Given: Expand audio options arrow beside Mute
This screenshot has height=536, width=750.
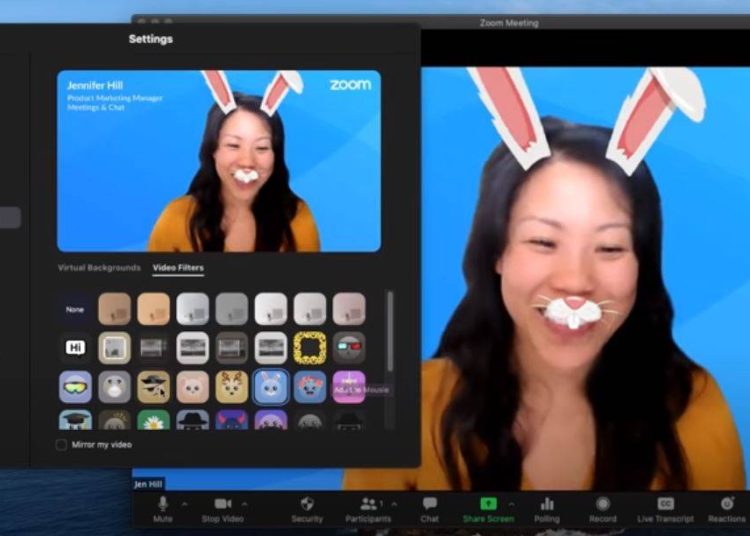Looking at the screenshot, I should (185, 504).
